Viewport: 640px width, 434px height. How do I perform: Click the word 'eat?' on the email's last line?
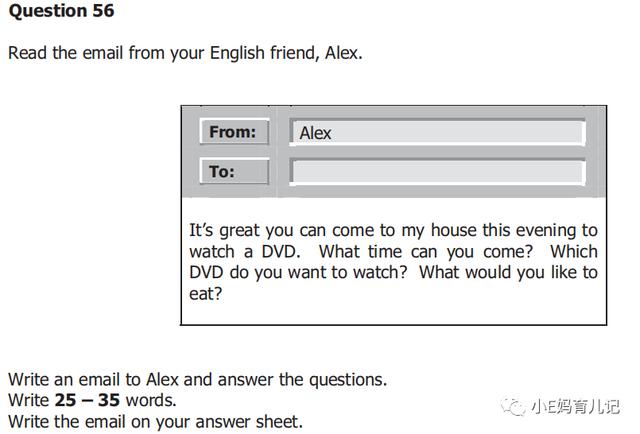pyautogui.click(x=205, y=294)
